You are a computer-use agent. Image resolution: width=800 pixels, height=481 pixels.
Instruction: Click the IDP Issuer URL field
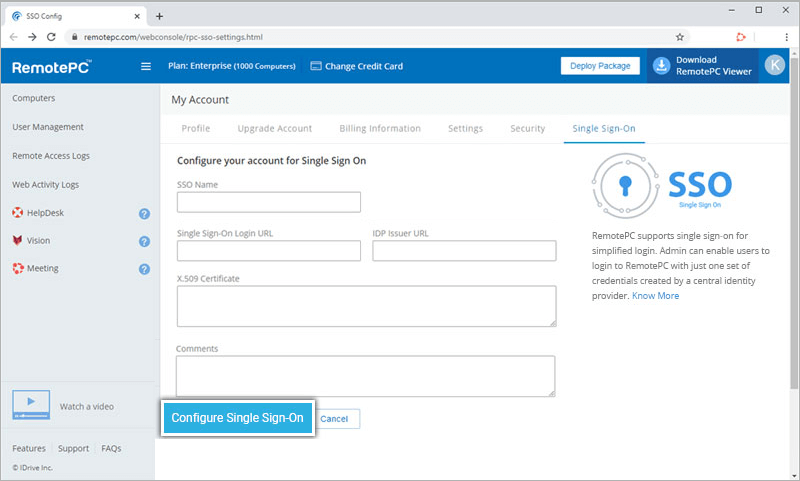[x=464, y=251]
